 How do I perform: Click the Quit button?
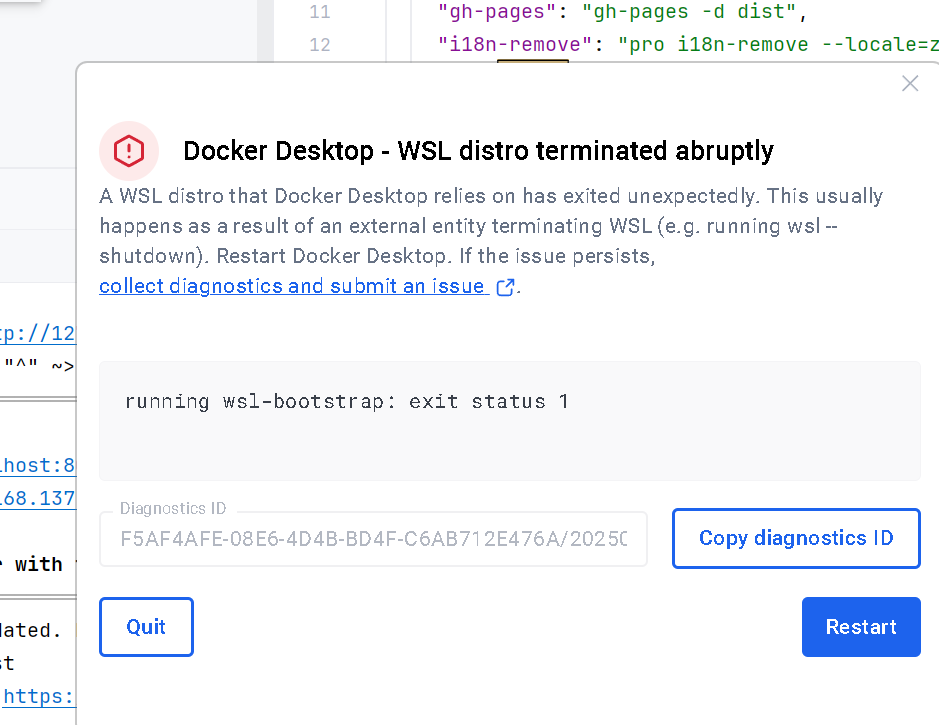(x=146, y=627)
